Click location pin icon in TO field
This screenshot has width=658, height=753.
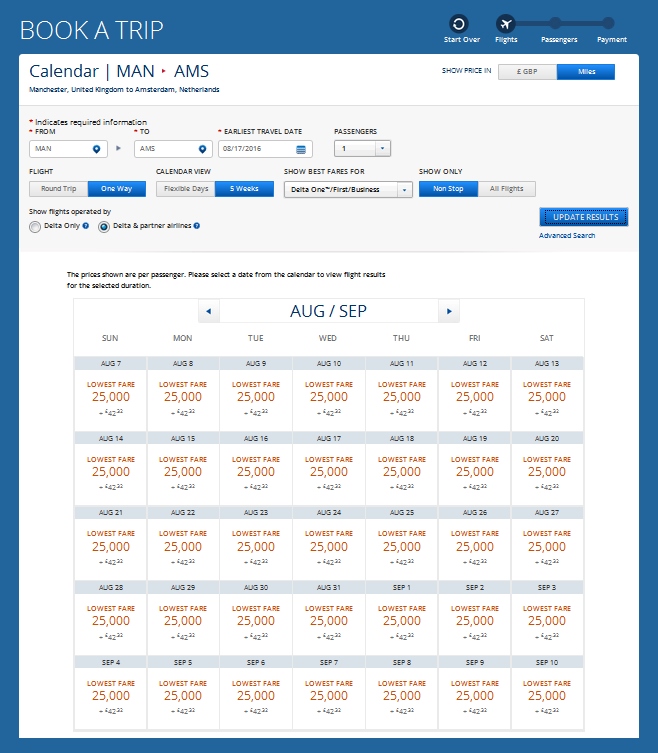coord(201,149)
